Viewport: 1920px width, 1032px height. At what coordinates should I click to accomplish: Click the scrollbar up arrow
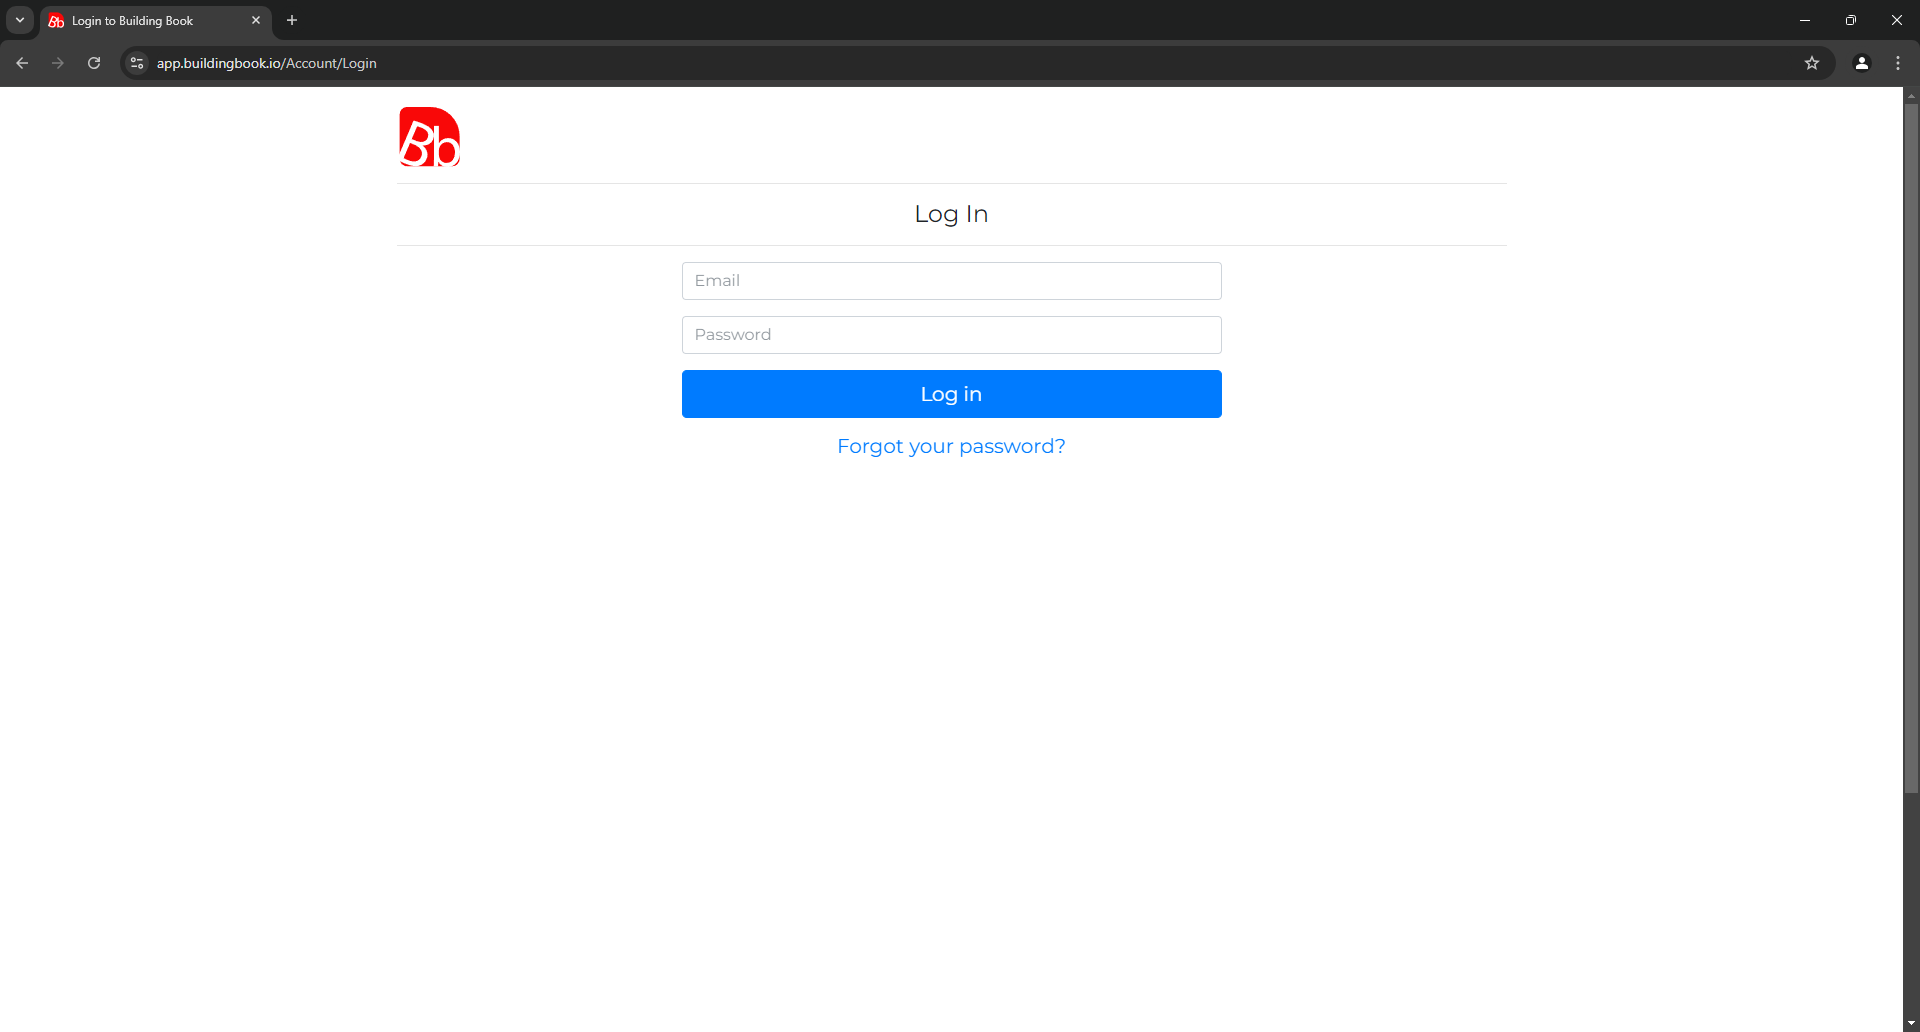click(1911, 96)
